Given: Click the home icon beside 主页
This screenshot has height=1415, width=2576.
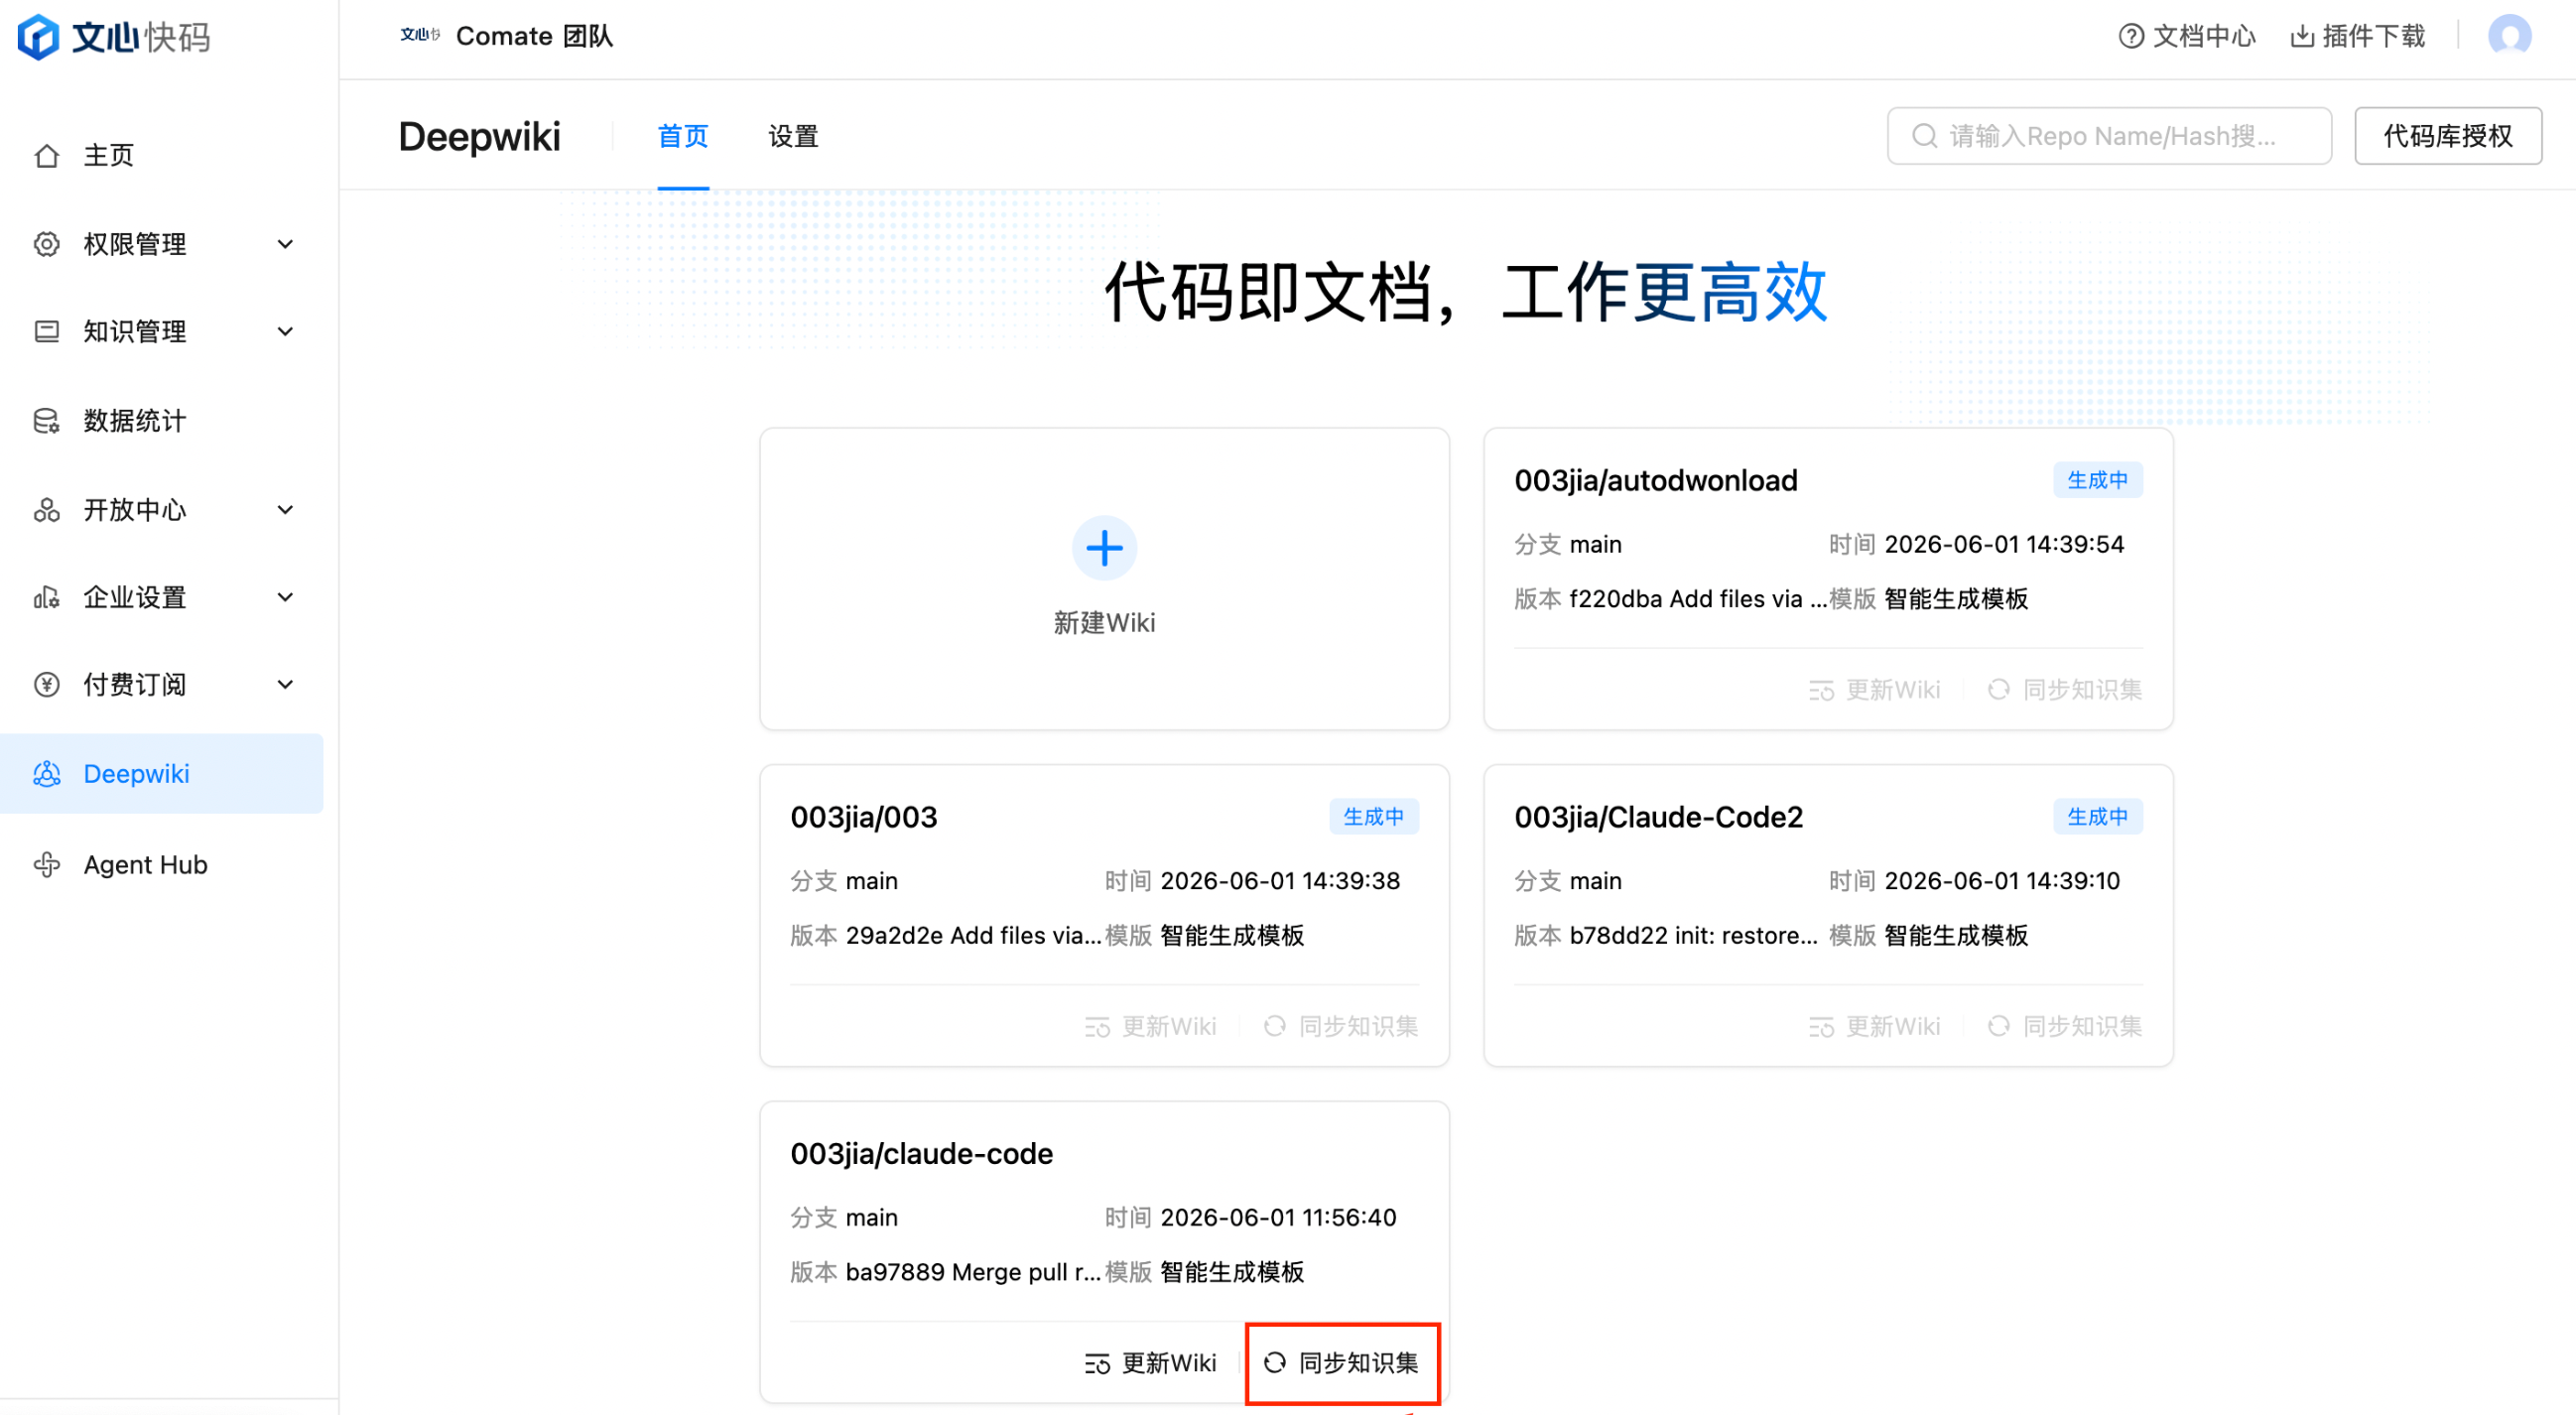Looking at the screenshot, I should pyautogui.click(x=46, y=156).
